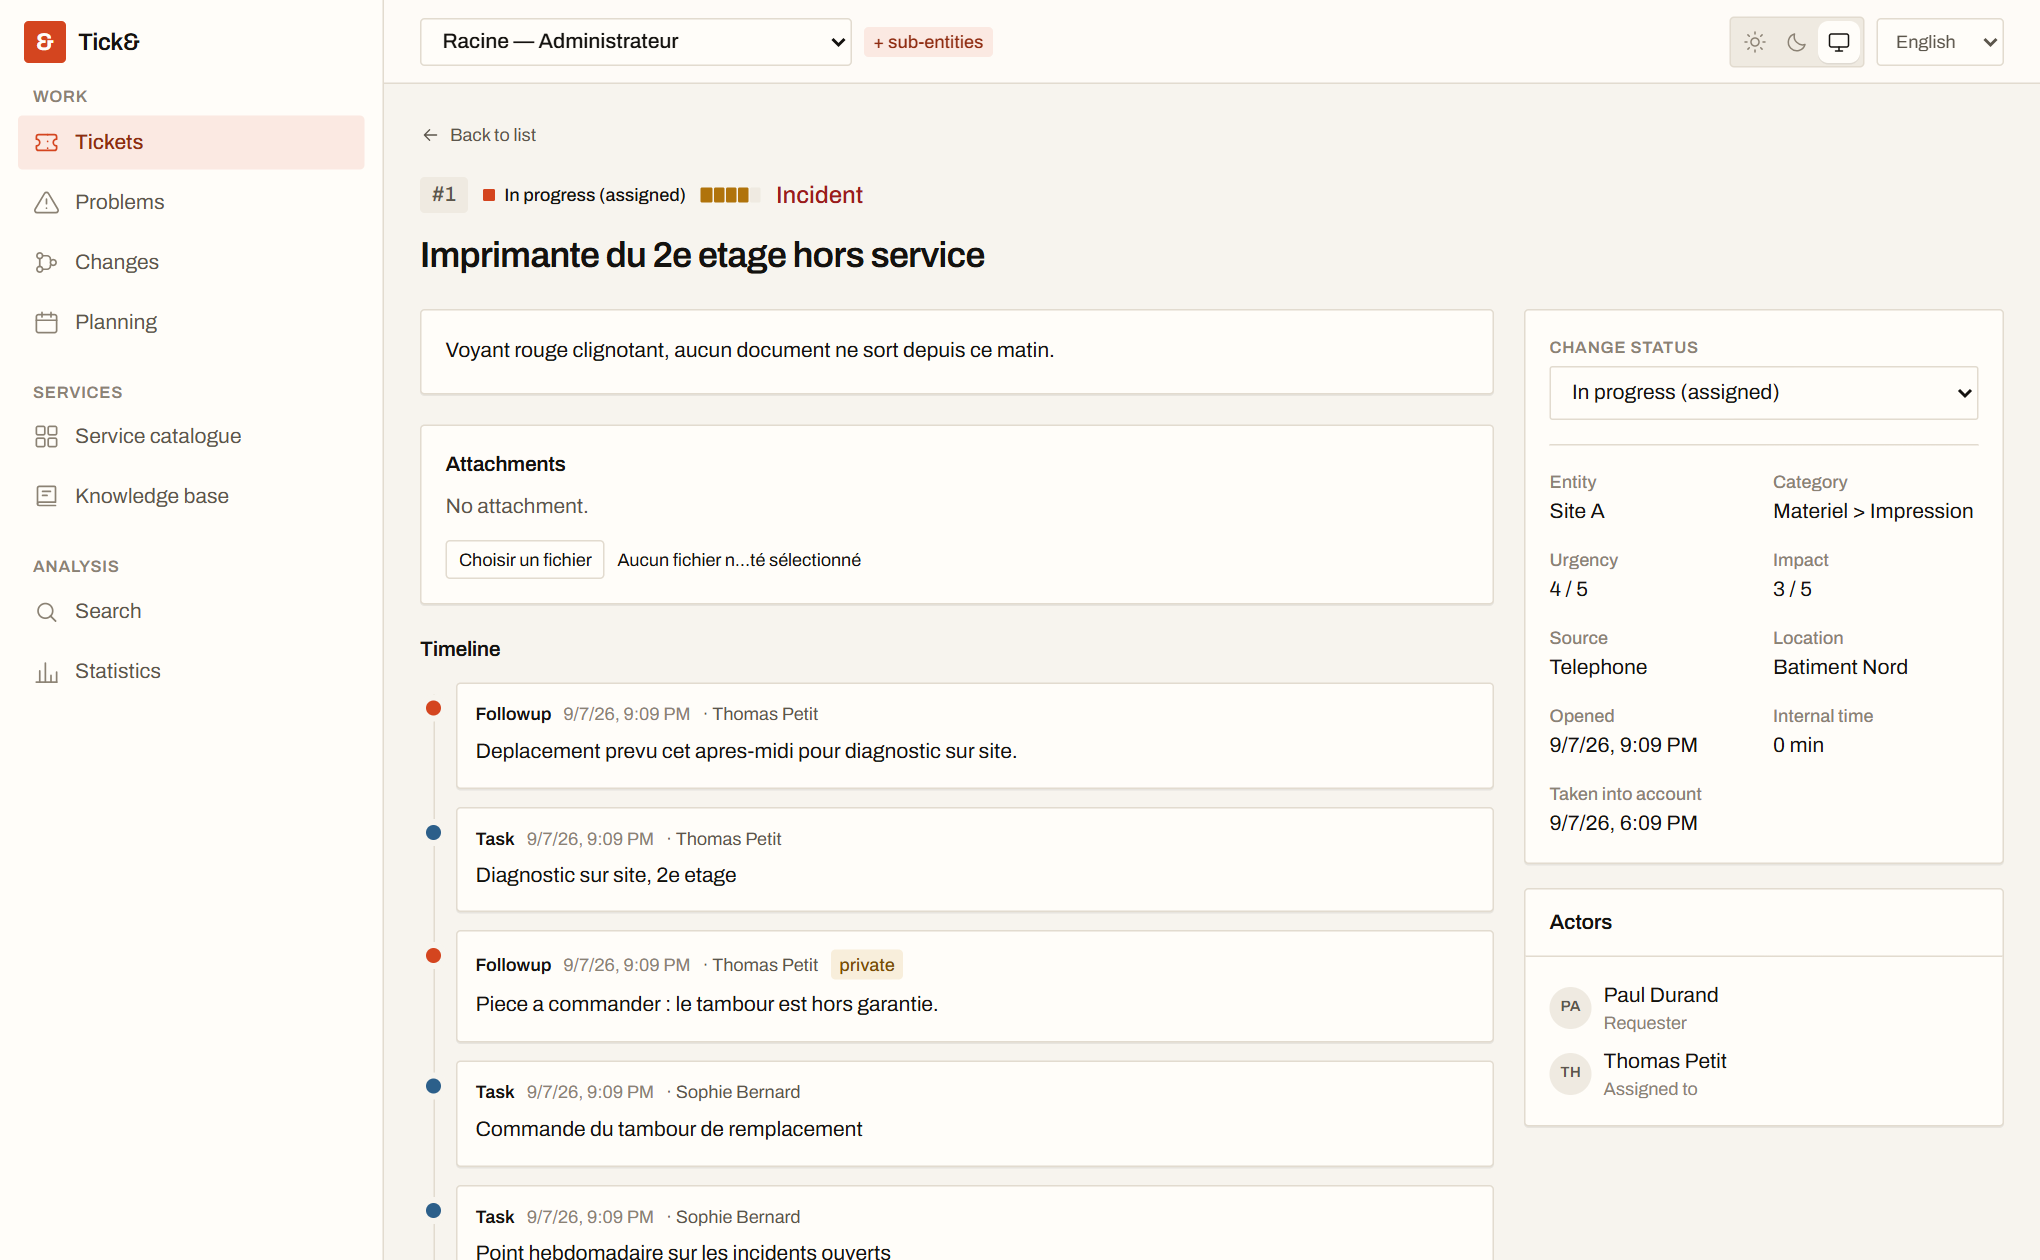Image resolution: width=2040 pixels, height=1260 pixels.
Task: Click the Statistics bar chart icon
Action: coord(47,671)
